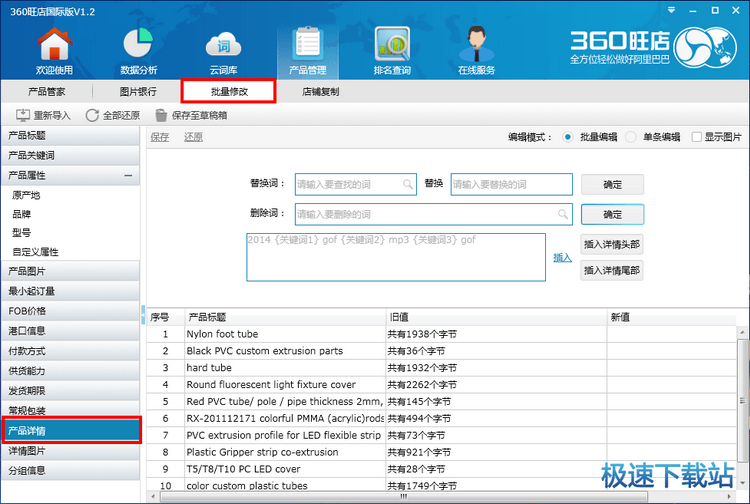Select 分组信息 in sidebar
Image resolution: width=750 pixels, height=504 pixels.
click(x=71, y=471)
